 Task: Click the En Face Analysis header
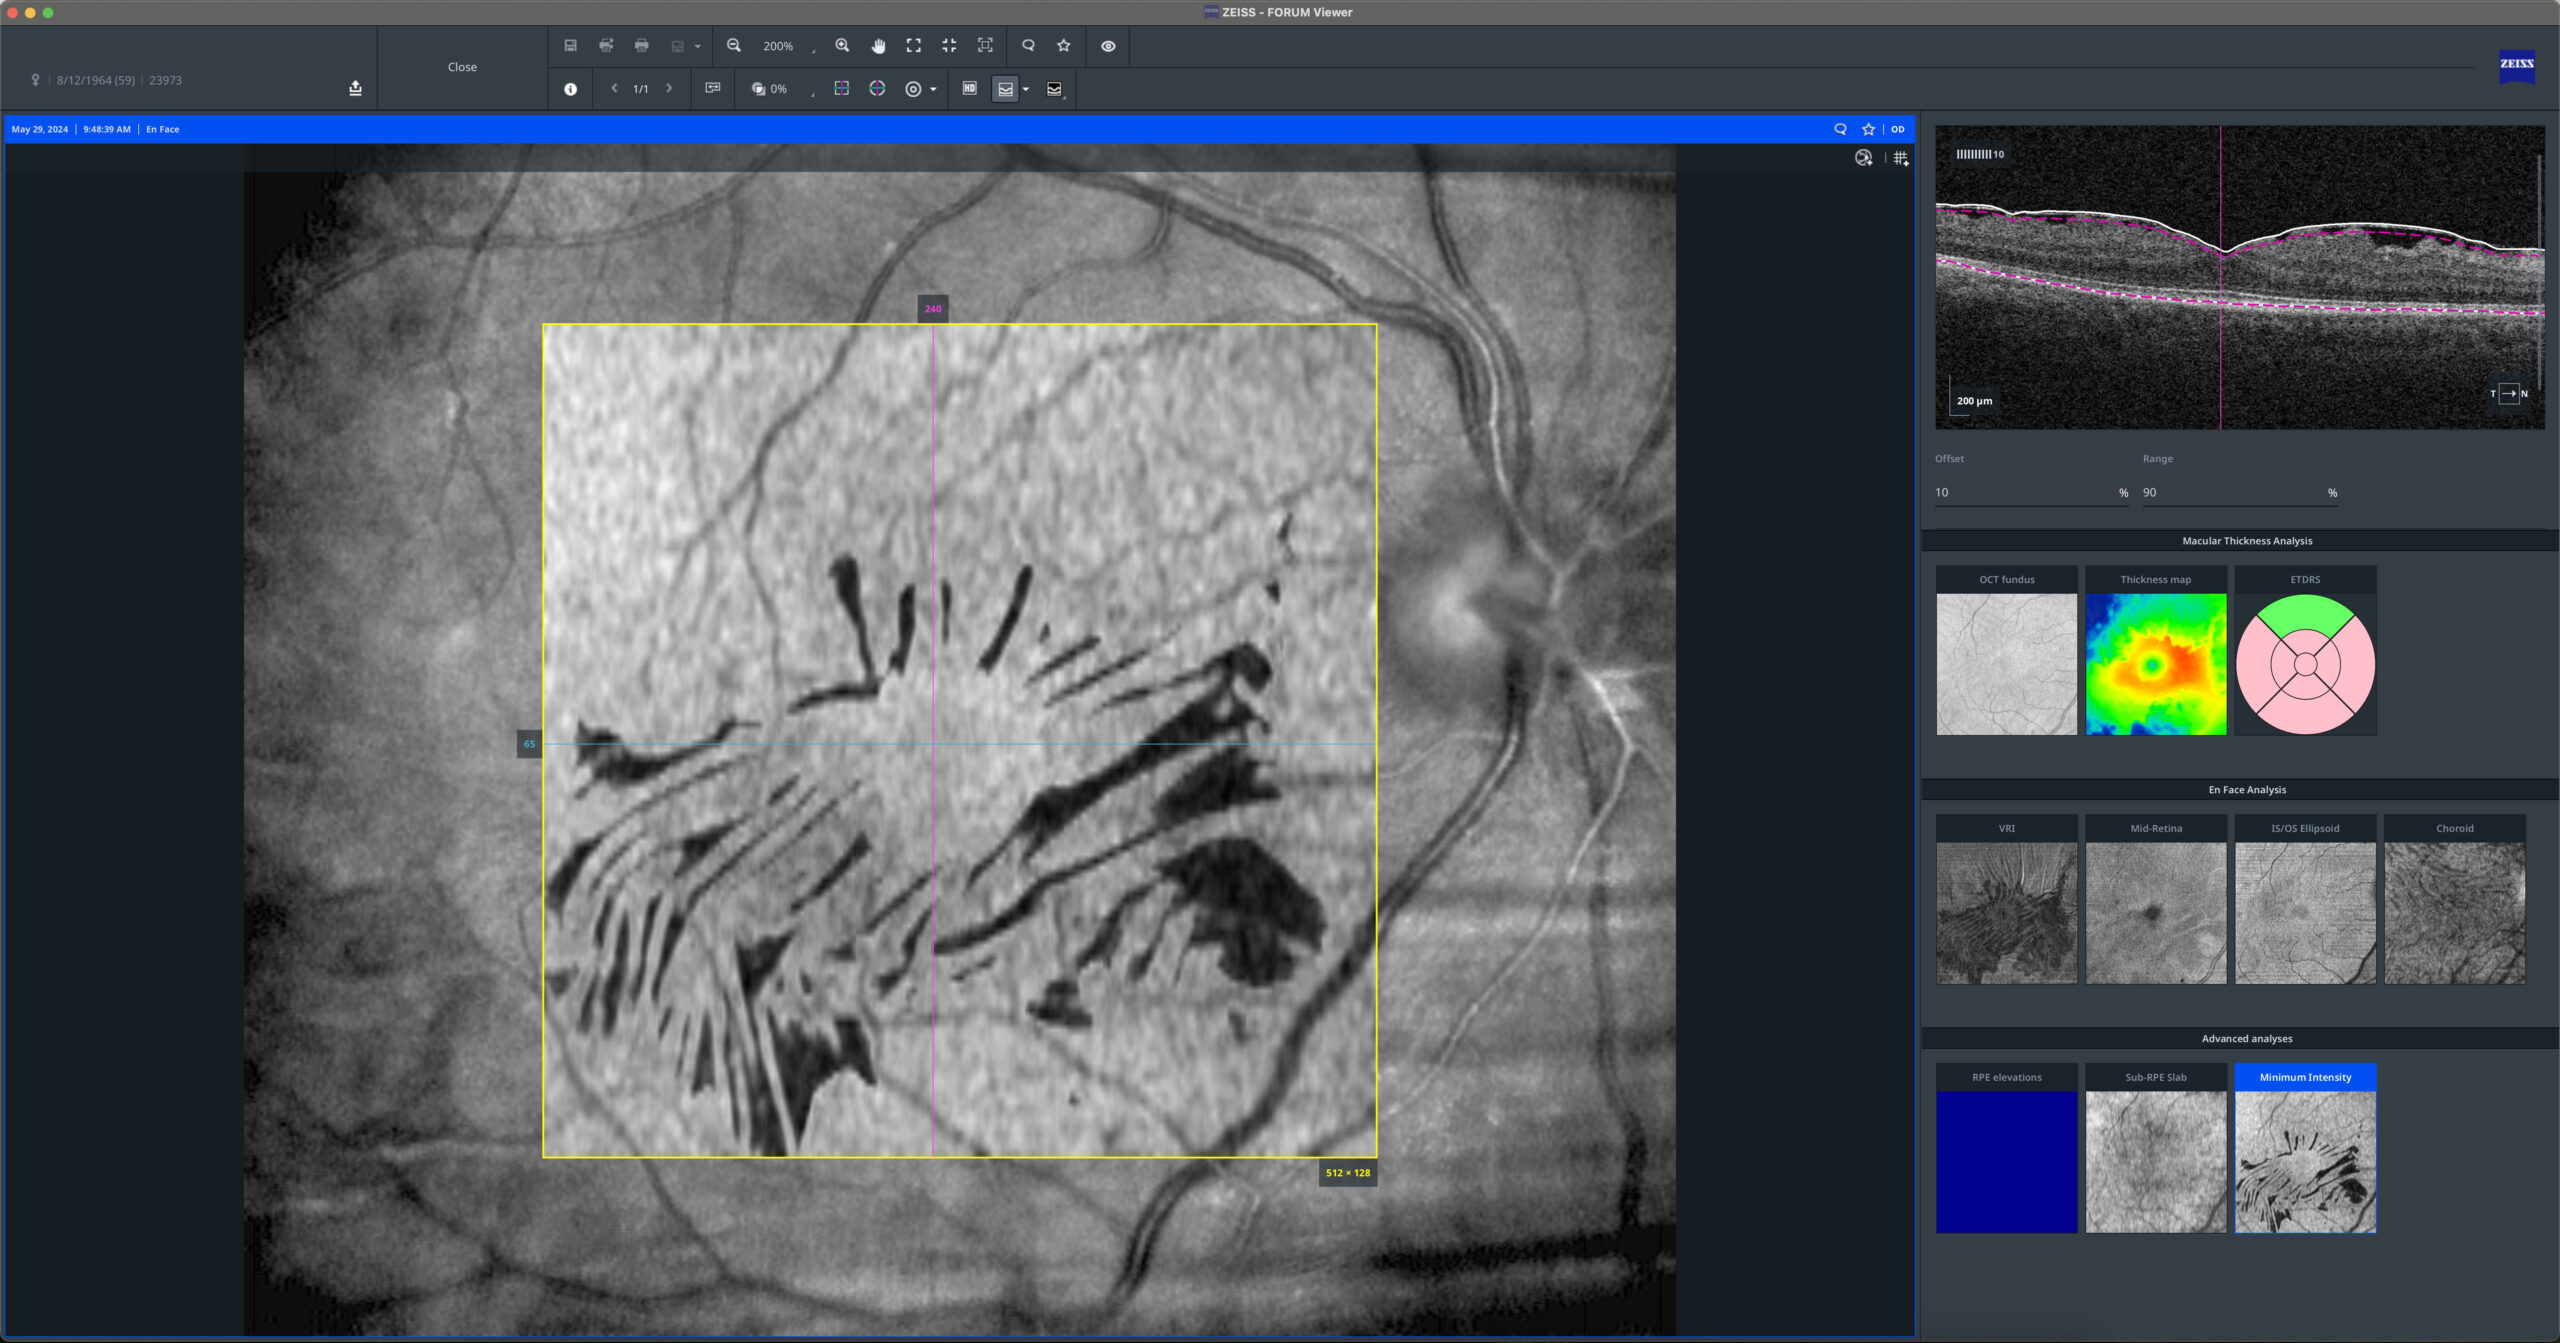(x=2247, y=790)
